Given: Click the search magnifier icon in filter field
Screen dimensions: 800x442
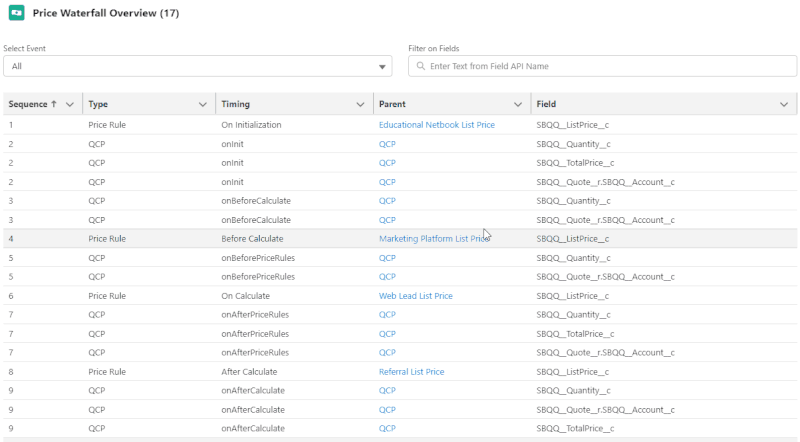Looking at the screenshot, I should [420, 66].
